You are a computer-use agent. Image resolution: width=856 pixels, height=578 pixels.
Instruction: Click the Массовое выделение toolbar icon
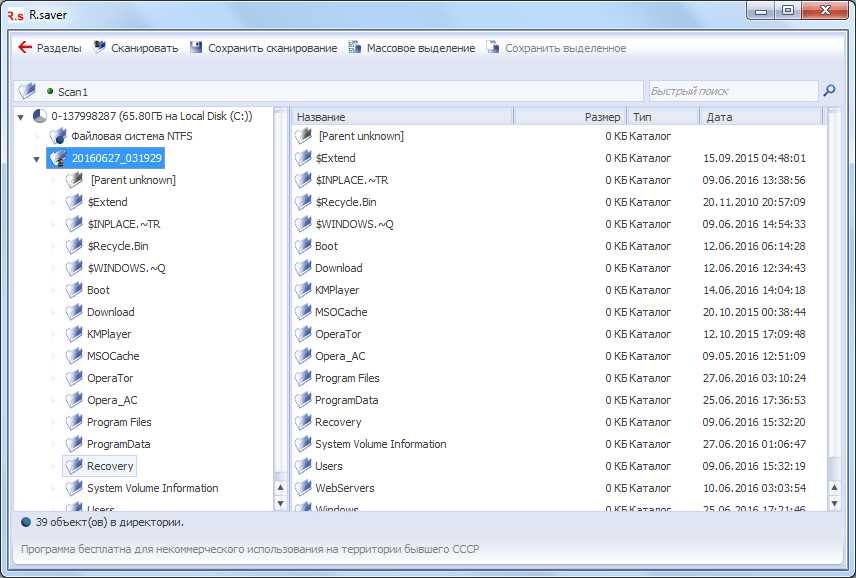coord(355,48)
